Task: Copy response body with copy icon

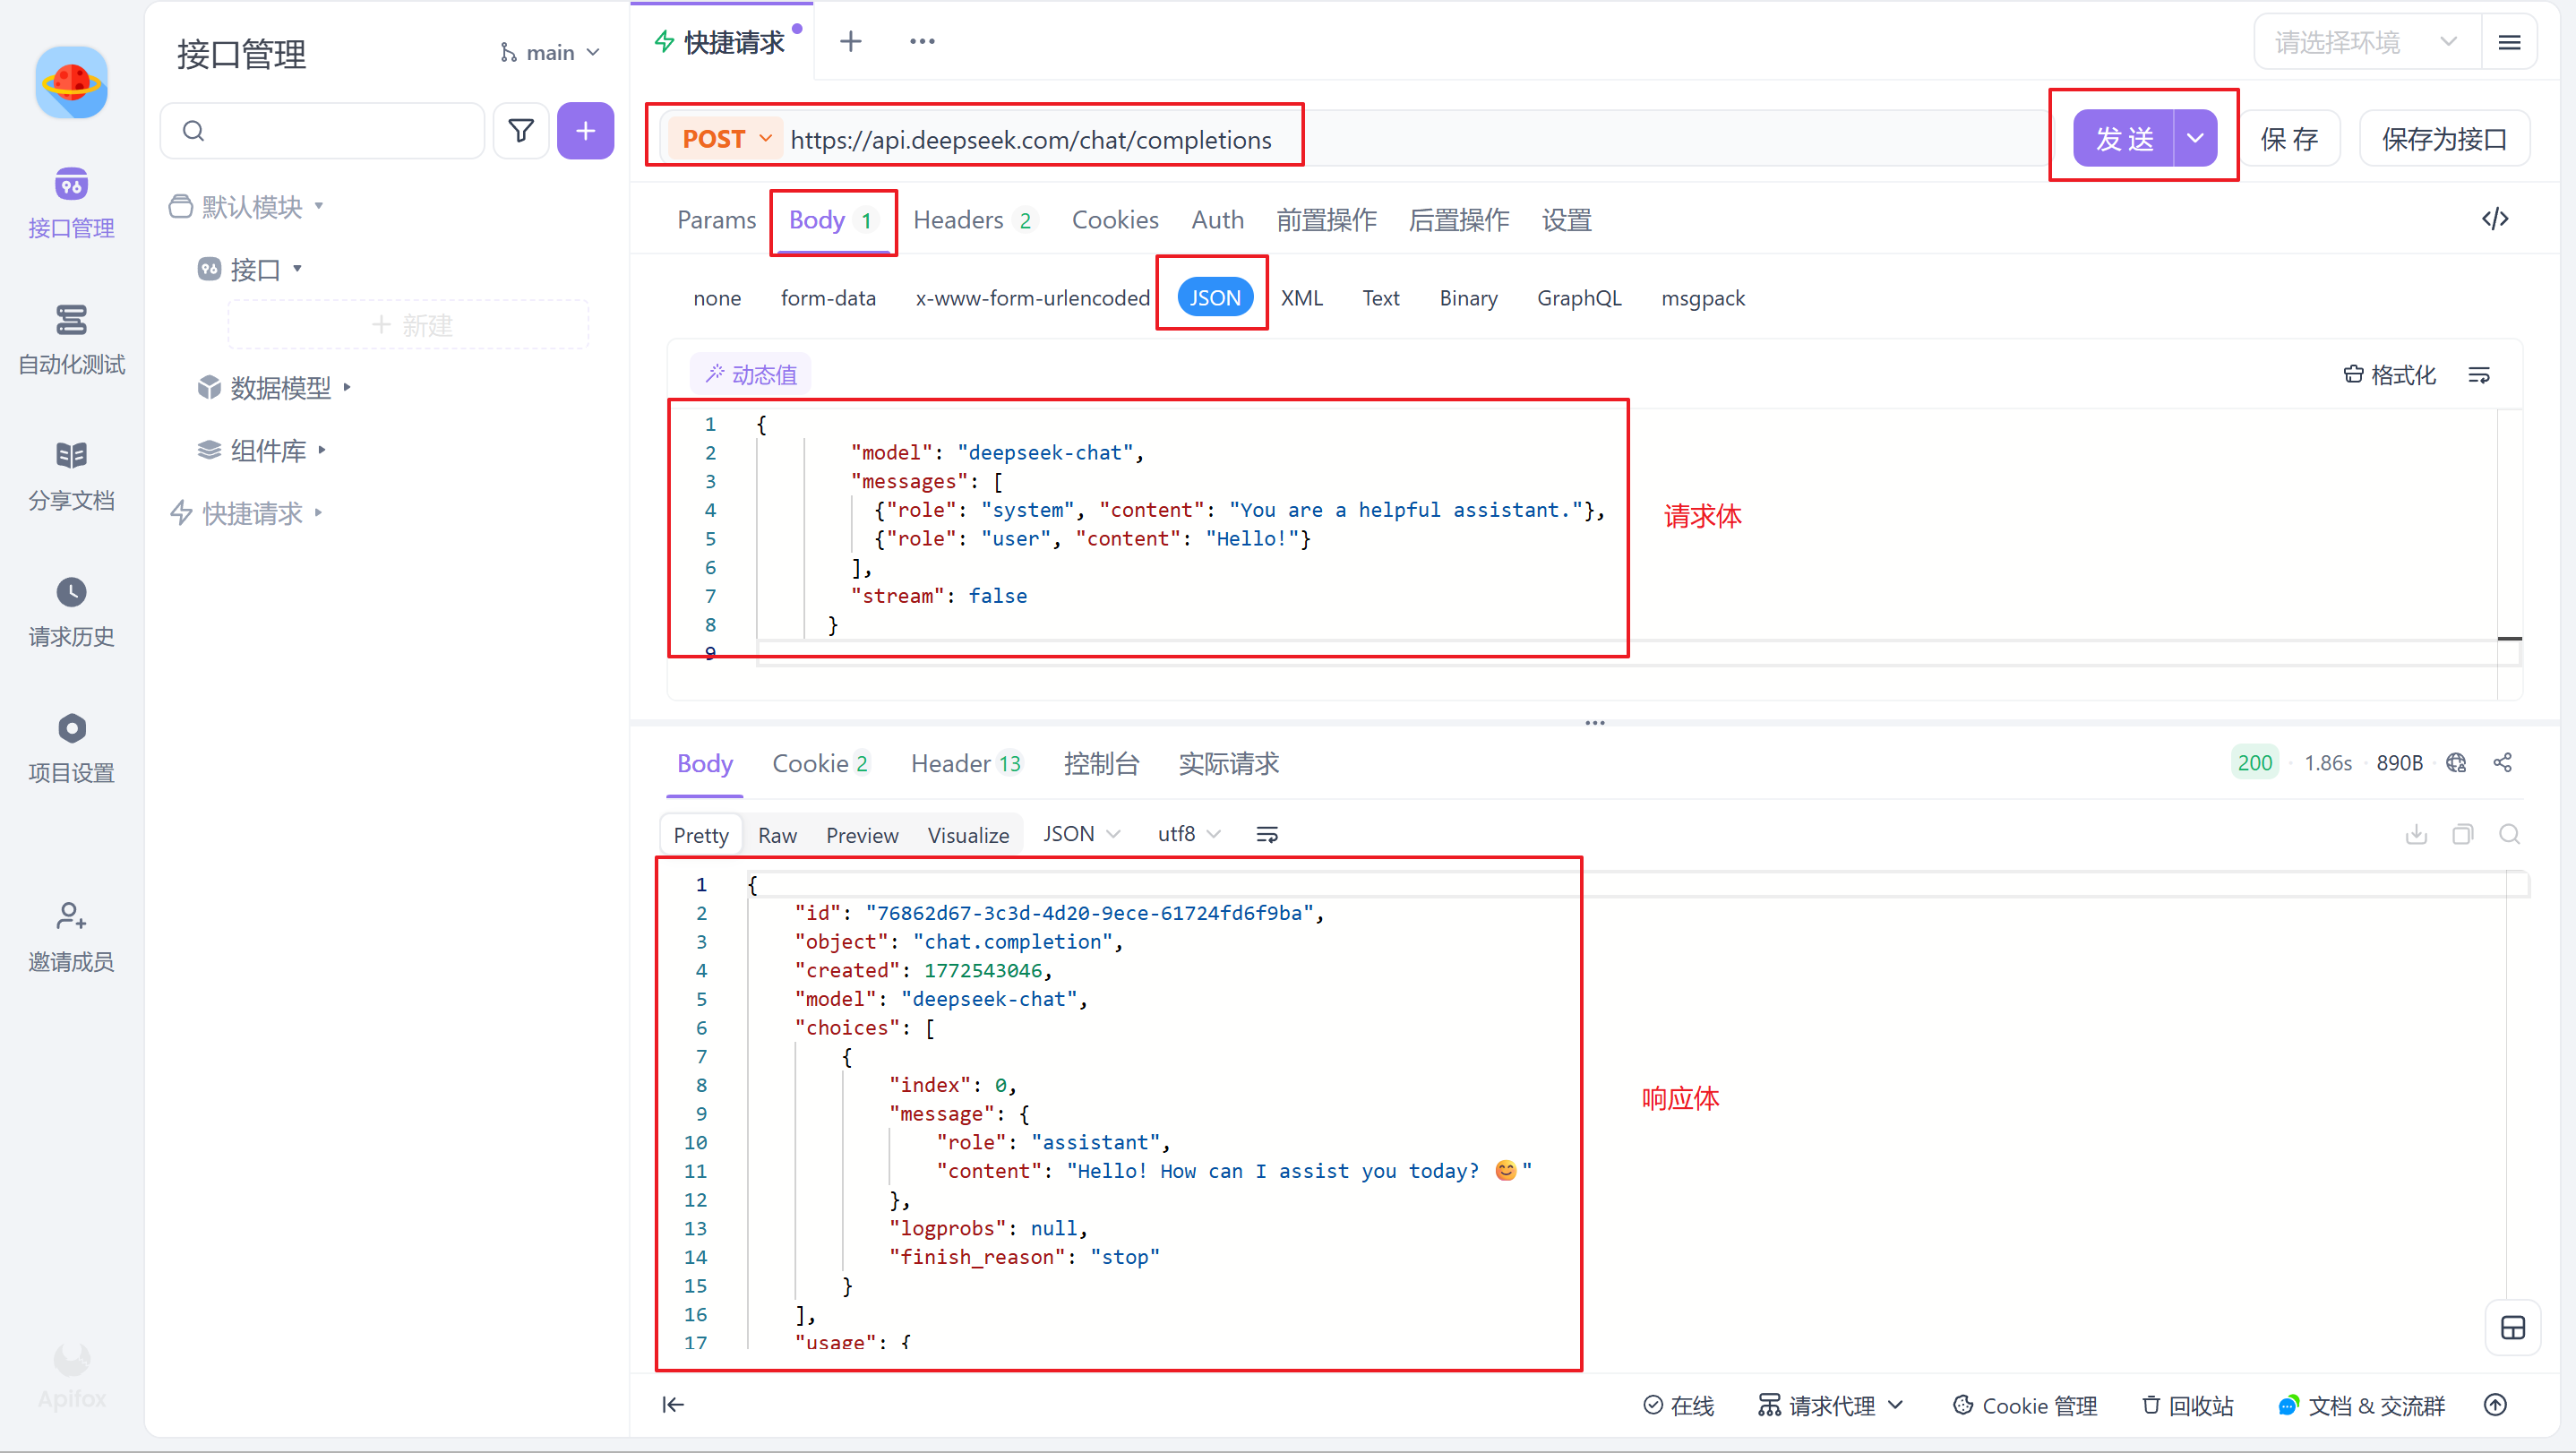Action: 2462,834
